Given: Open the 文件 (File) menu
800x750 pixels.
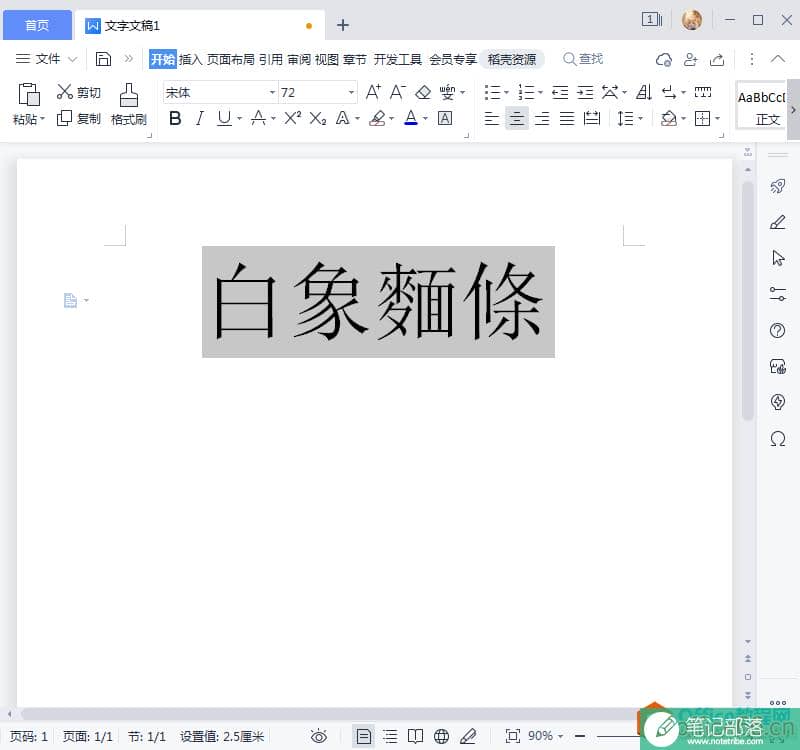Looking at the screenshot, I should click(x=46, y=59).
